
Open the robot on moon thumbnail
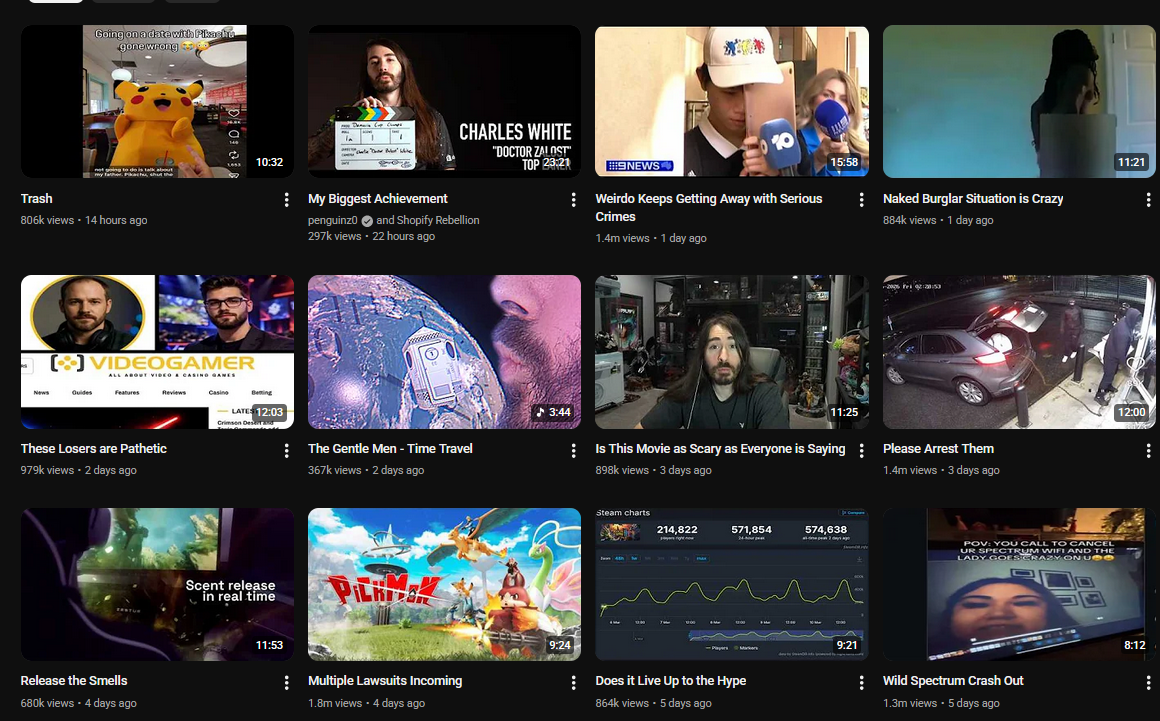pos(444,352)
